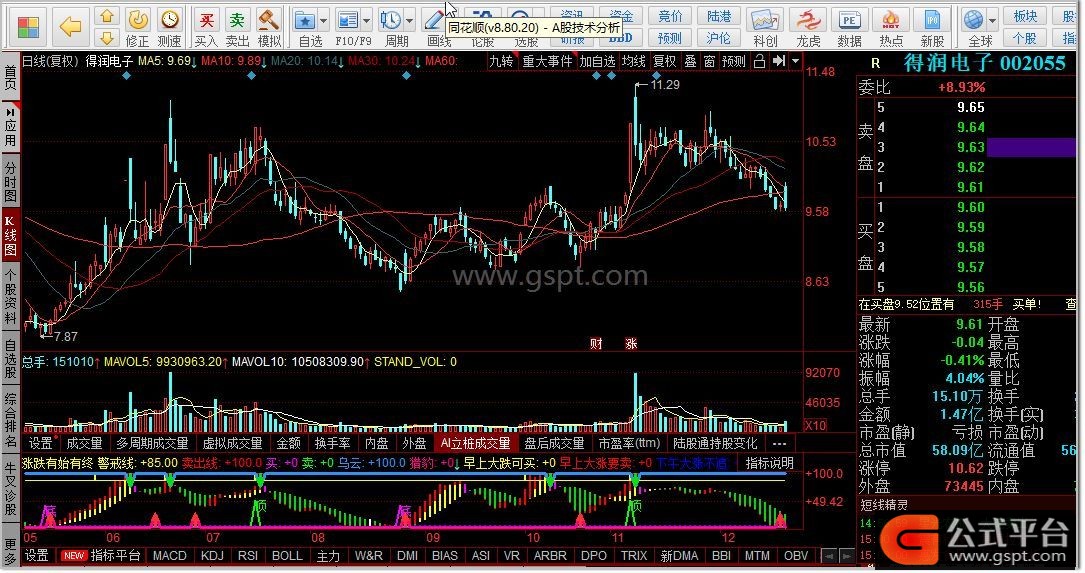Open volume panel 设置 settings

(40, 444)
